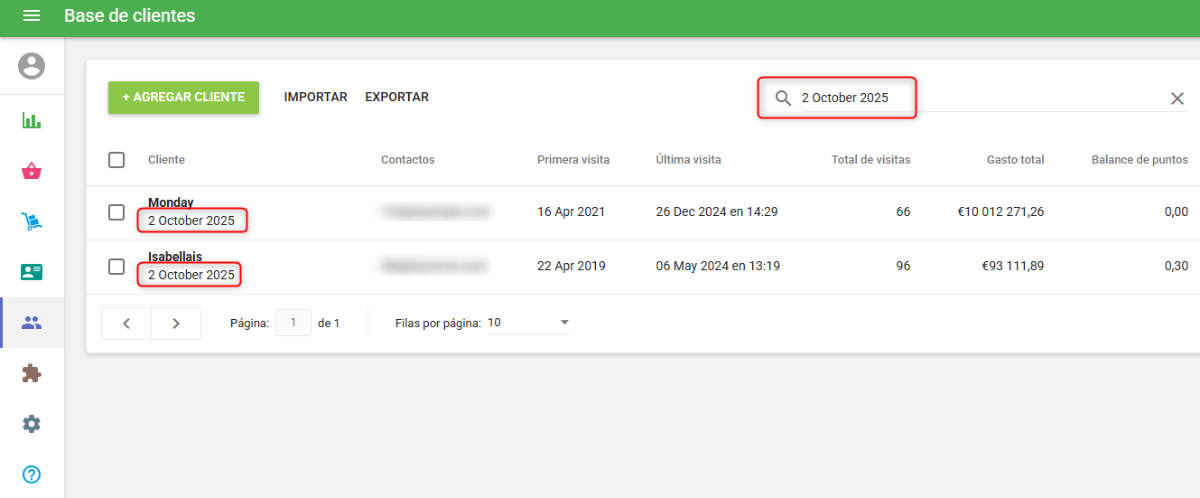Screen dimensions: 1200x498
Task: Open the pink shopping basket icon
Action: click(x=32, y=171)
